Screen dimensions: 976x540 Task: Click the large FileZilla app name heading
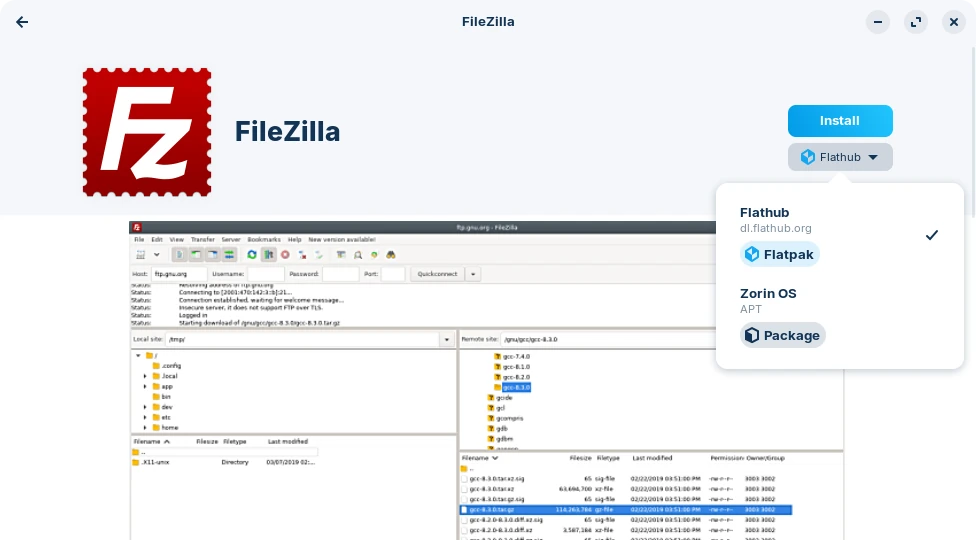pyautogui.click(x=288, y=132)
